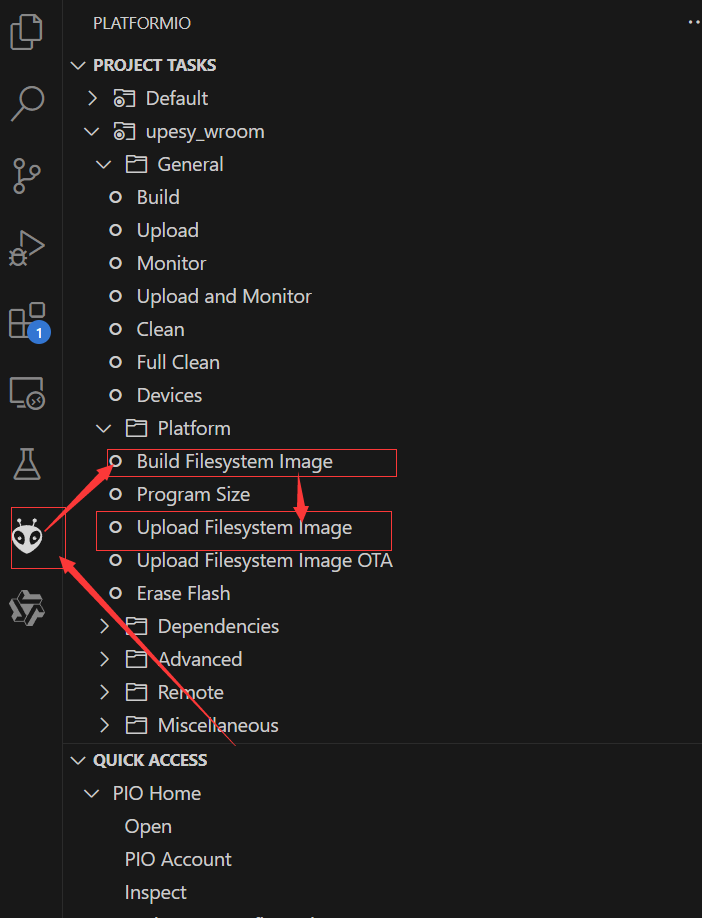The height and width of the screenshot is (918, 702).
Task: Run the Upload task
Action: click(167, 231)
